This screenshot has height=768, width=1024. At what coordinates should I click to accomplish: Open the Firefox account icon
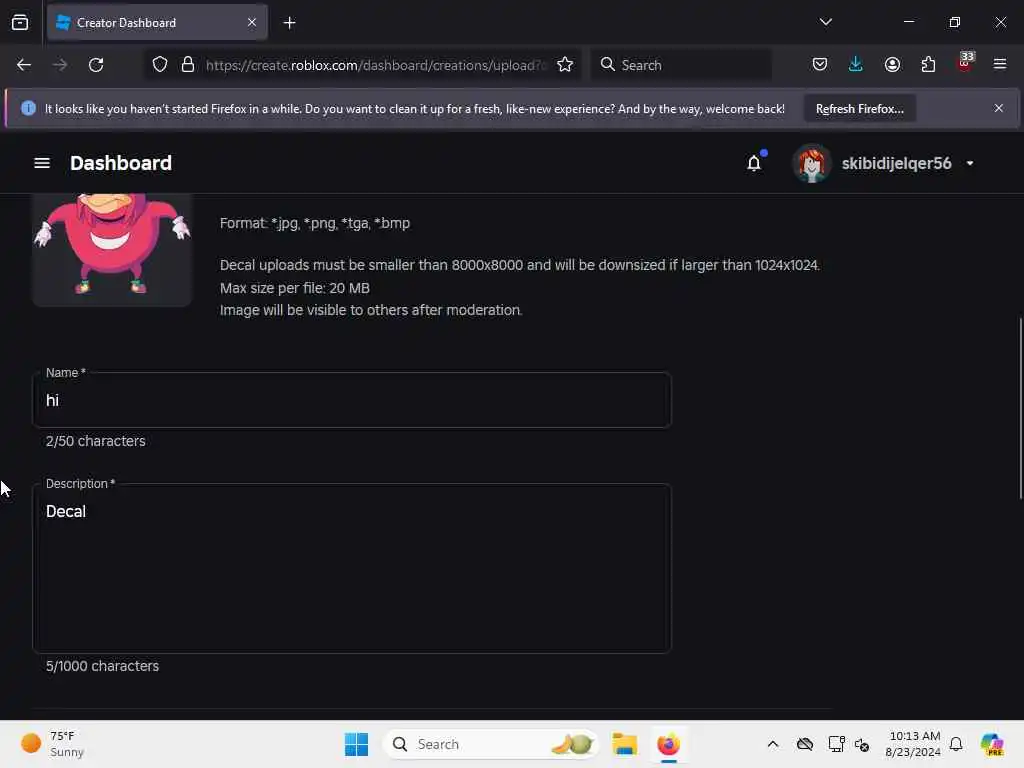(892, 65)
